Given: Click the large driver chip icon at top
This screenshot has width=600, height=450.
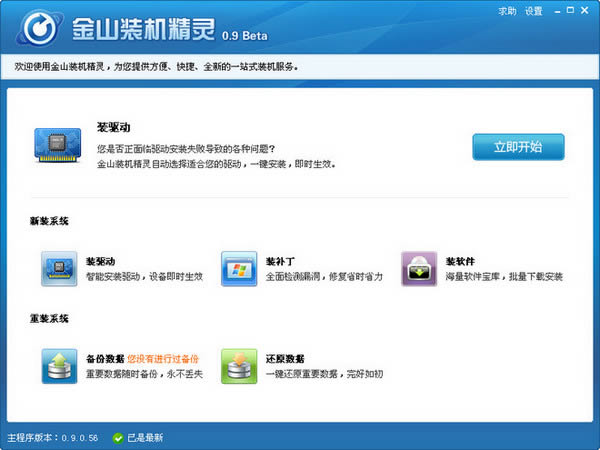Looking at the screenshot, I should pos(57,145).
